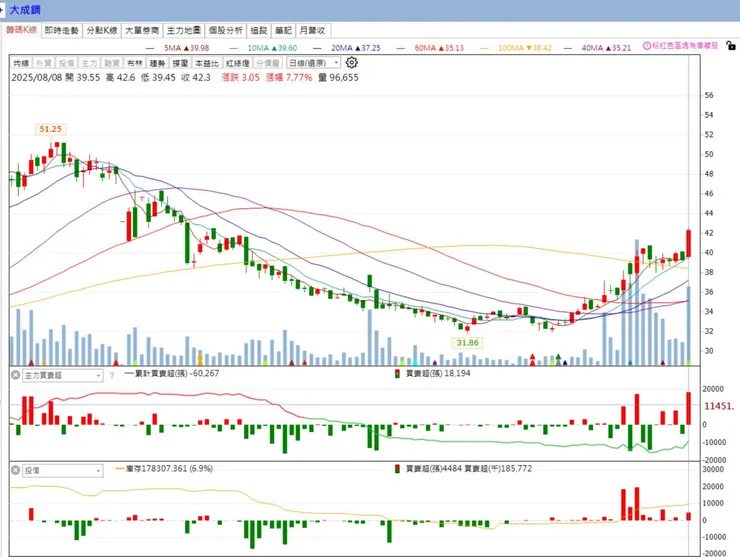
Task: Click the arrow icon beside 大成鋼 title
Action: click(x=2, y=9)
